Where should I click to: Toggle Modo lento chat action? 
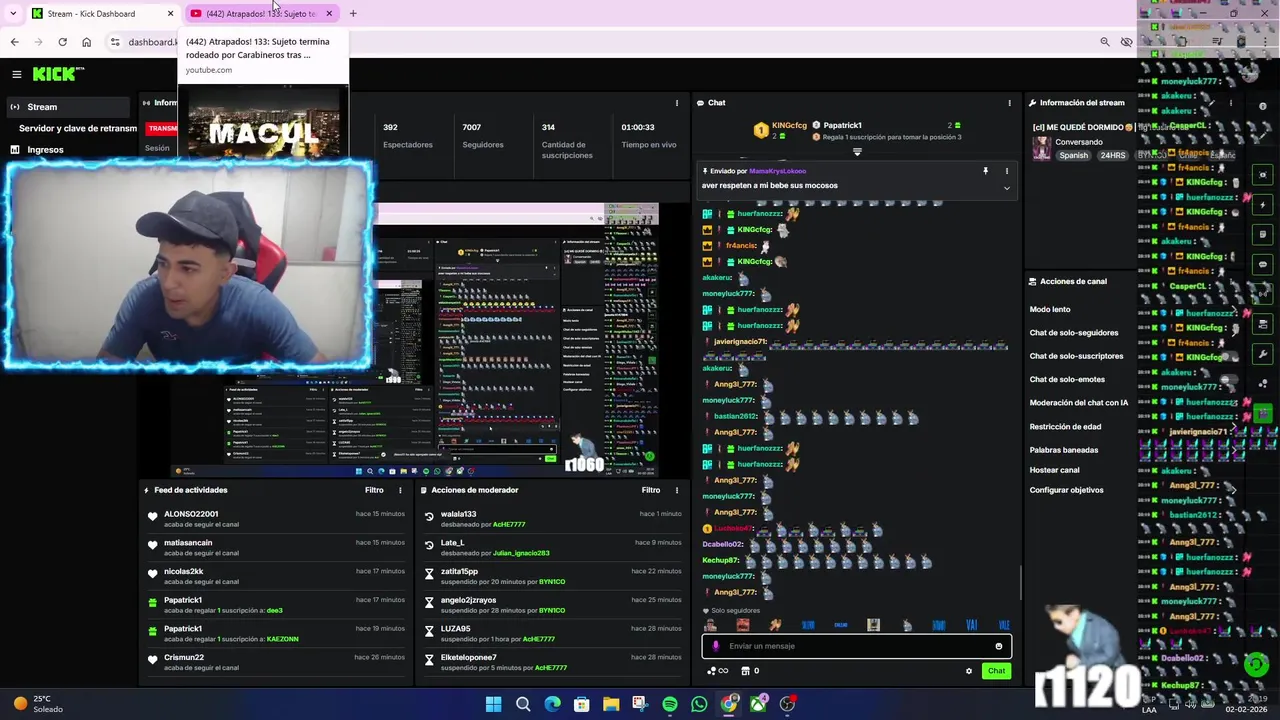pyautogui.click(x=1050, y=310)
